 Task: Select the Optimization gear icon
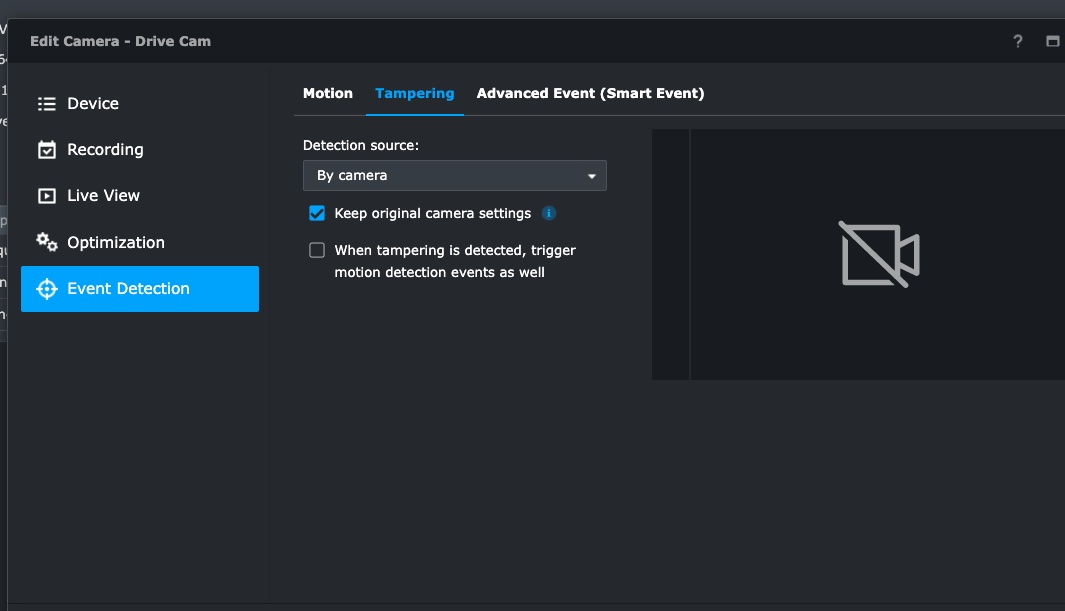point(46,242)
